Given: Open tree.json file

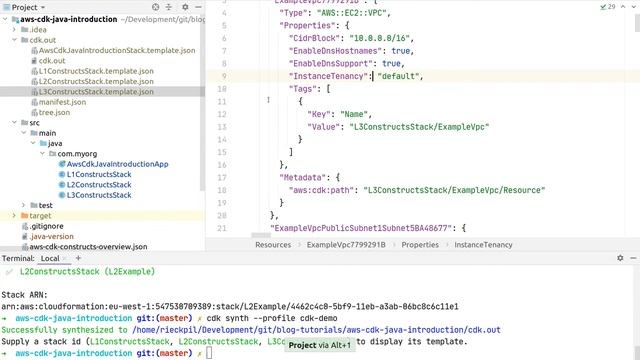Looking at the screenshot, I should point(54,112).
